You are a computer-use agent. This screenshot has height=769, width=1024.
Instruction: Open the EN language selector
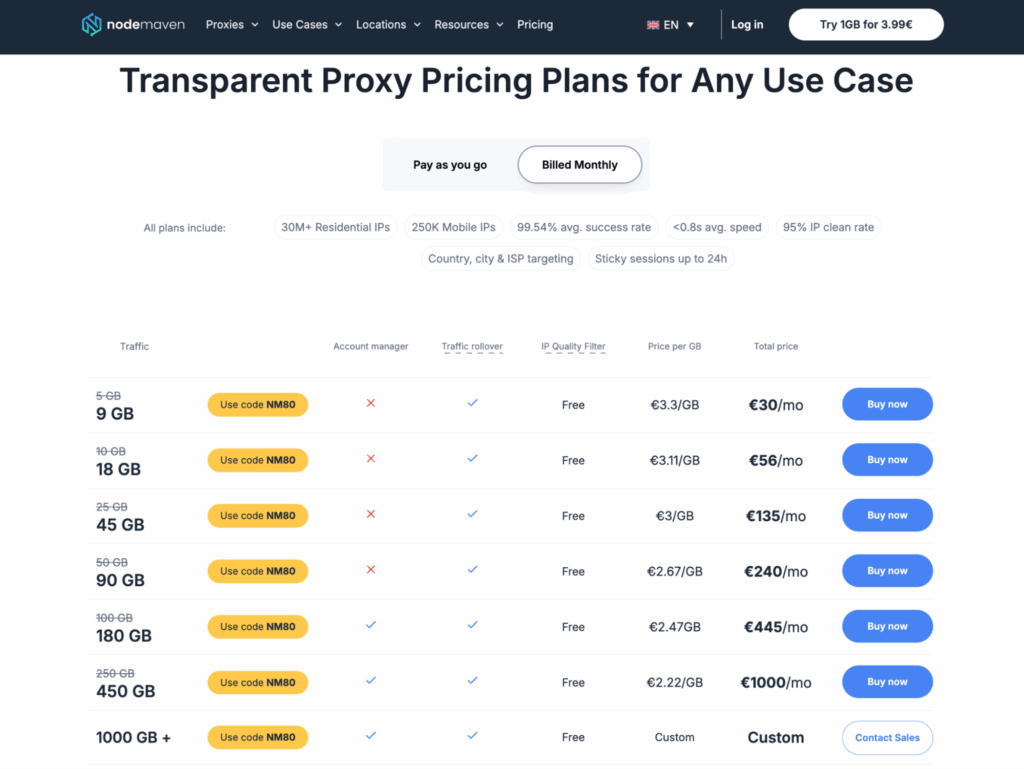670,24
